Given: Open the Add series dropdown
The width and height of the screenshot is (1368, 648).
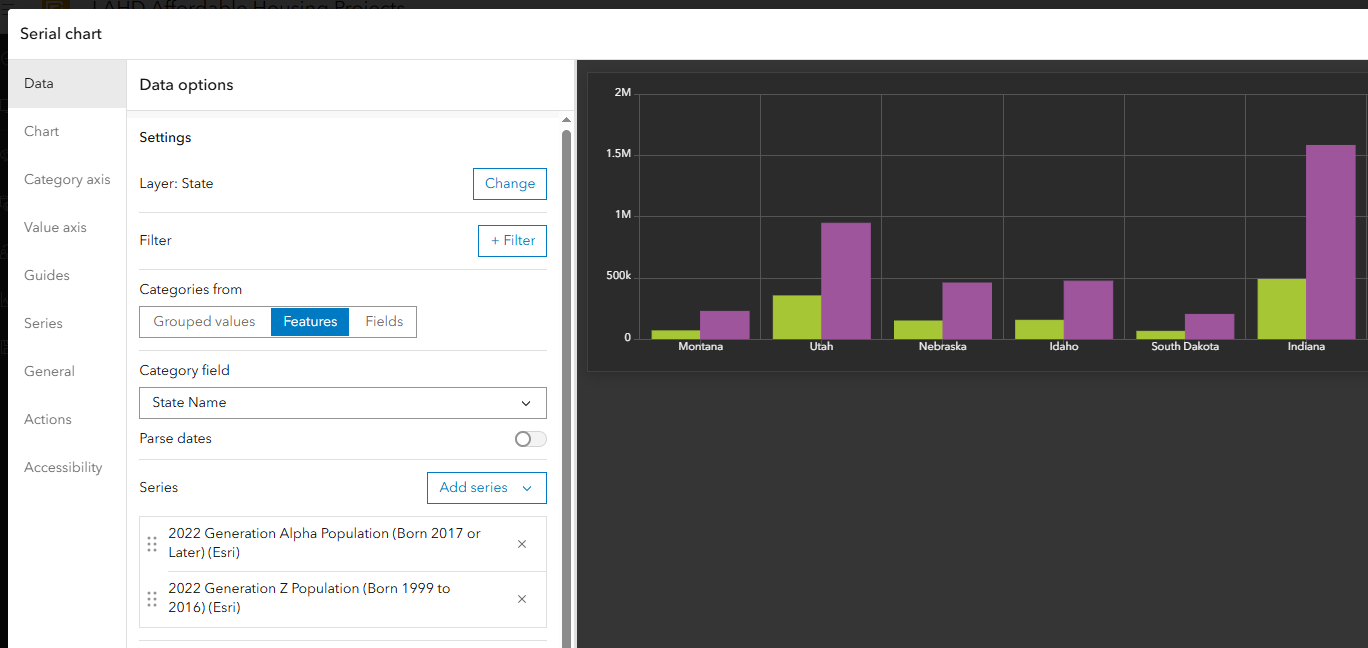Looking at the screenshot, I should click(x=486, y=487).
